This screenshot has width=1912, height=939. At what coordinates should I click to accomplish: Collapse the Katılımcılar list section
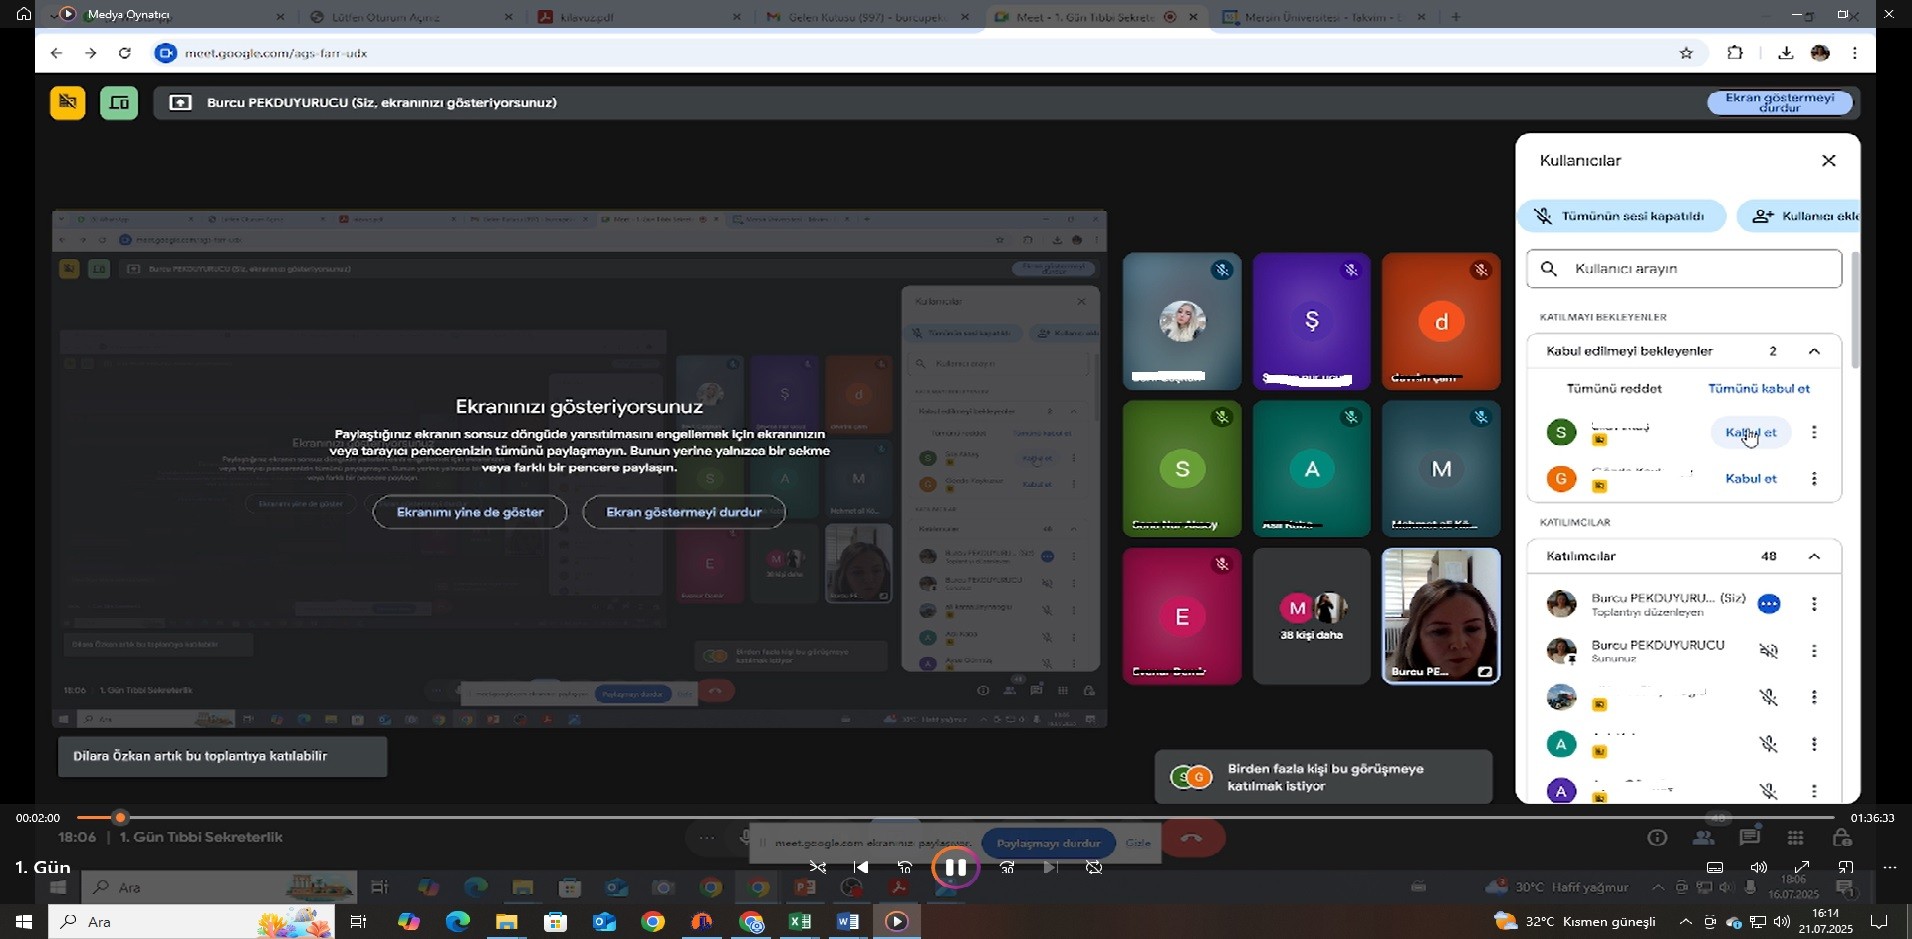[x=1814, y=556]
